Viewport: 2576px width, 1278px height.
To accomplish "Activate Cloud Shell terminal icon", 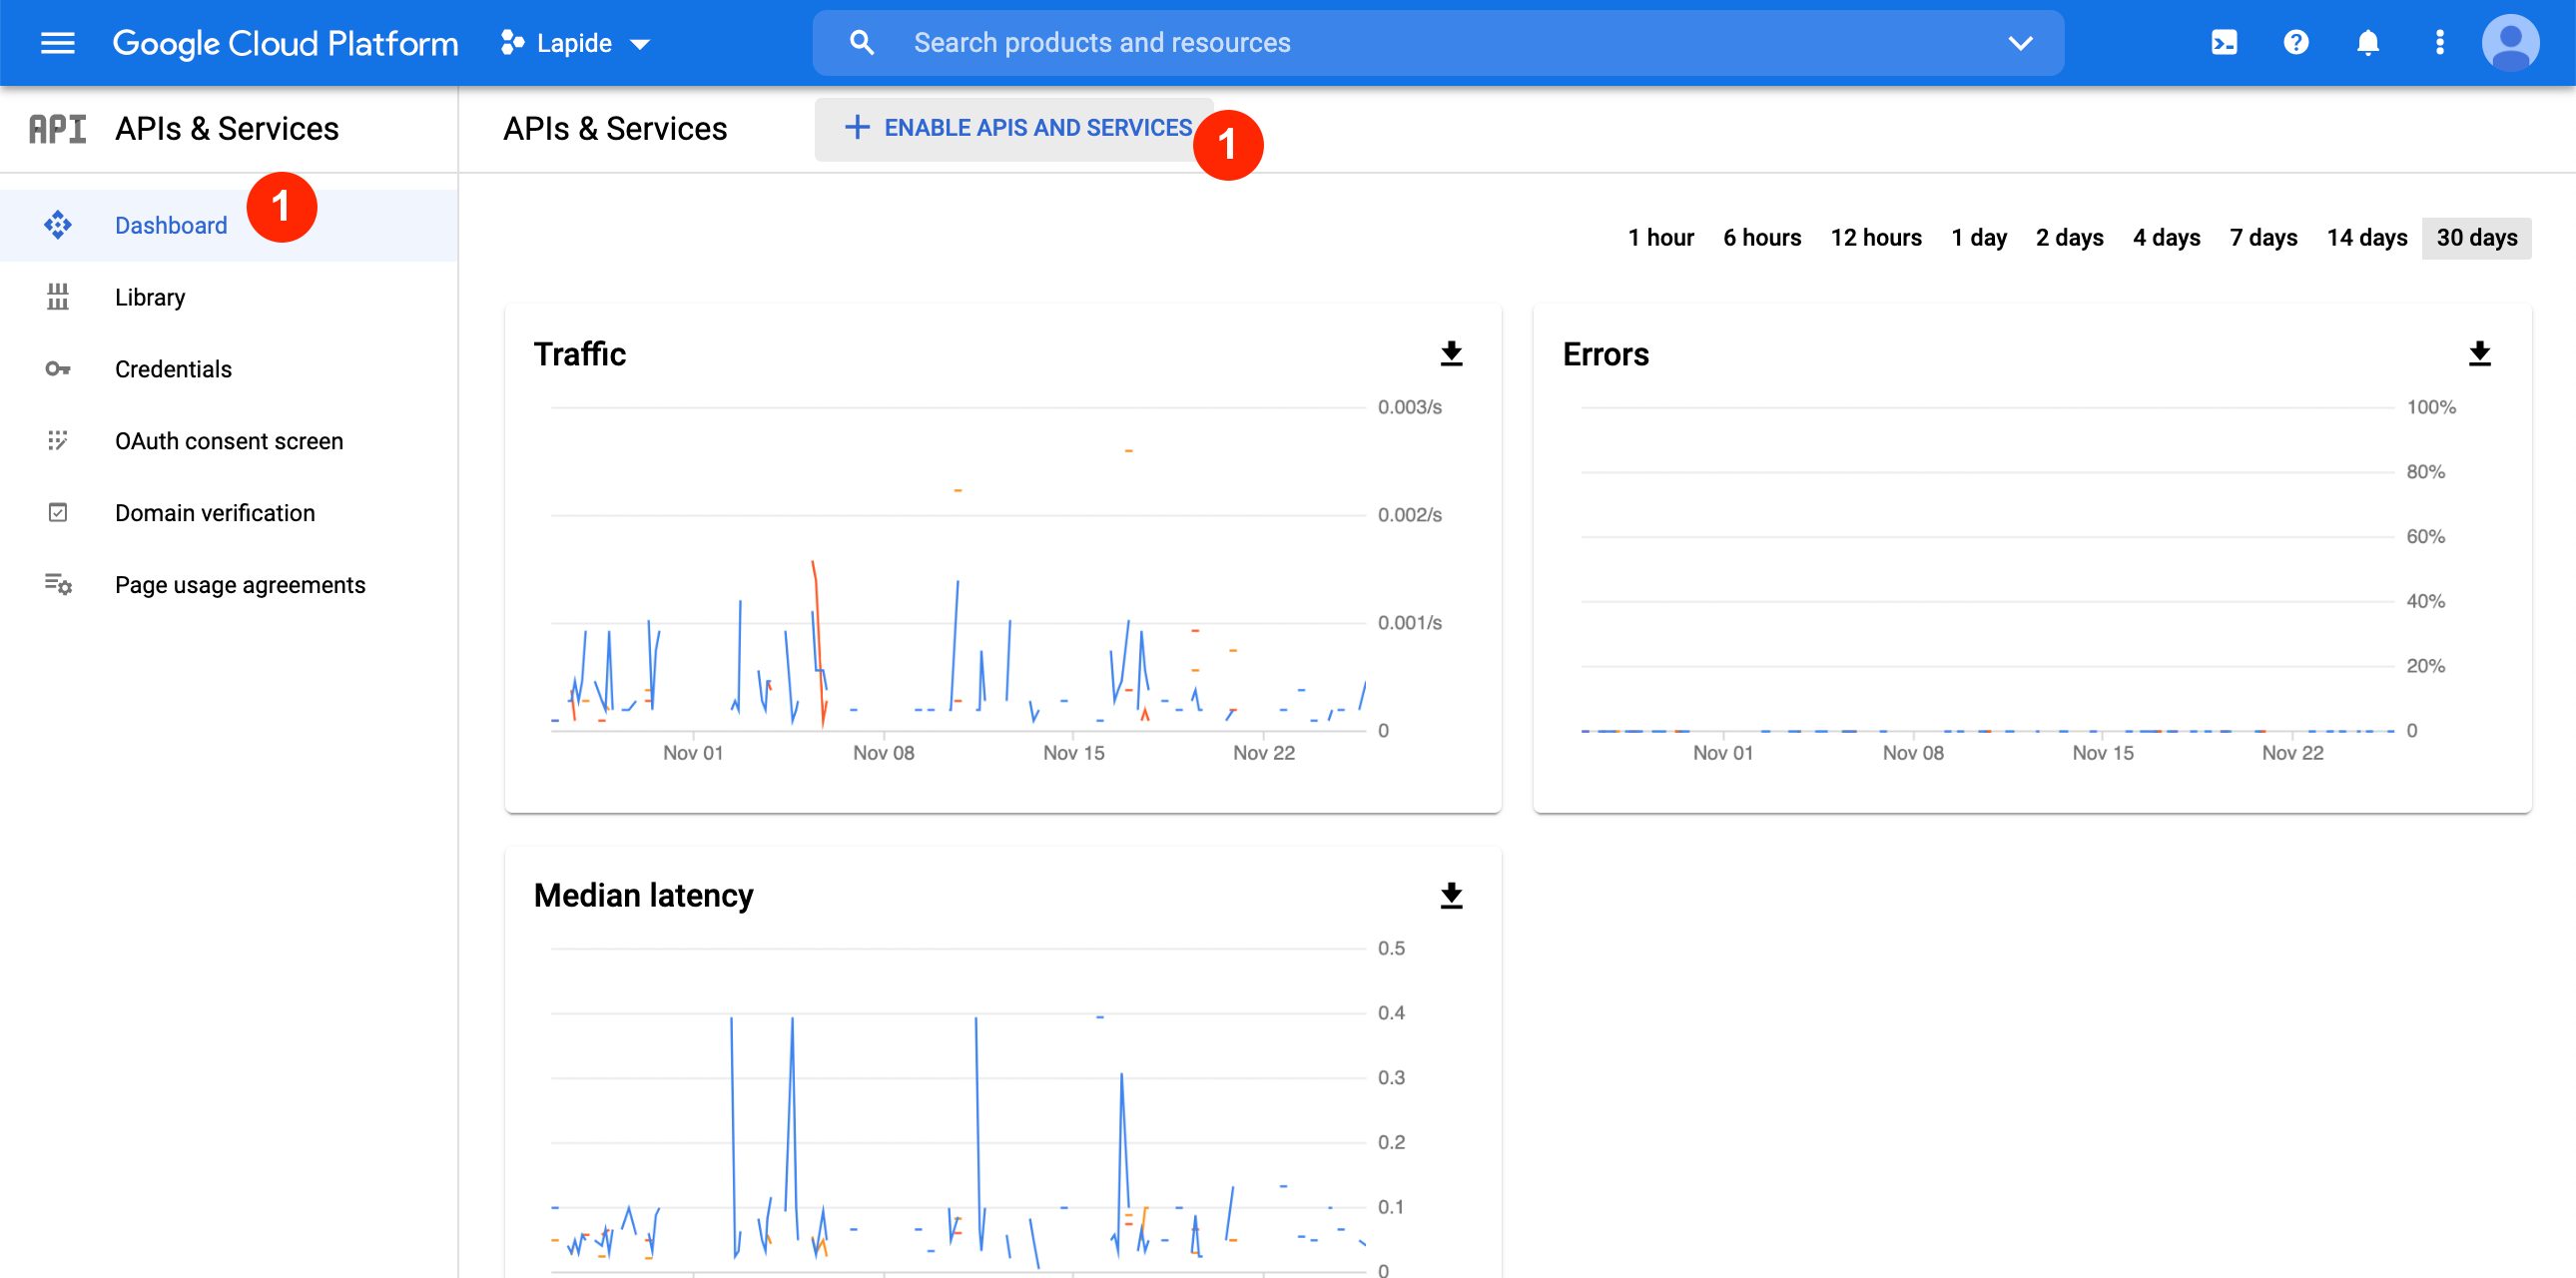I will pos(2223,43).
